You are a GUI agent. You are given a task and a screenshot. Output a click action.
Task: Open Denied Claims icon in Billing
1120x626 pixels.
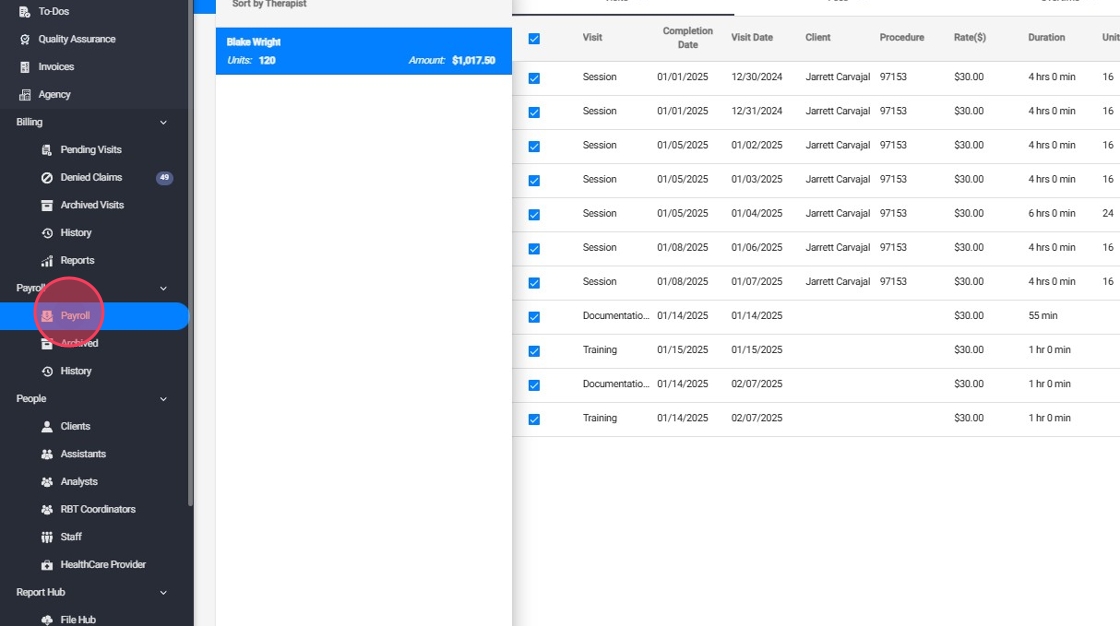pos(47,178)
